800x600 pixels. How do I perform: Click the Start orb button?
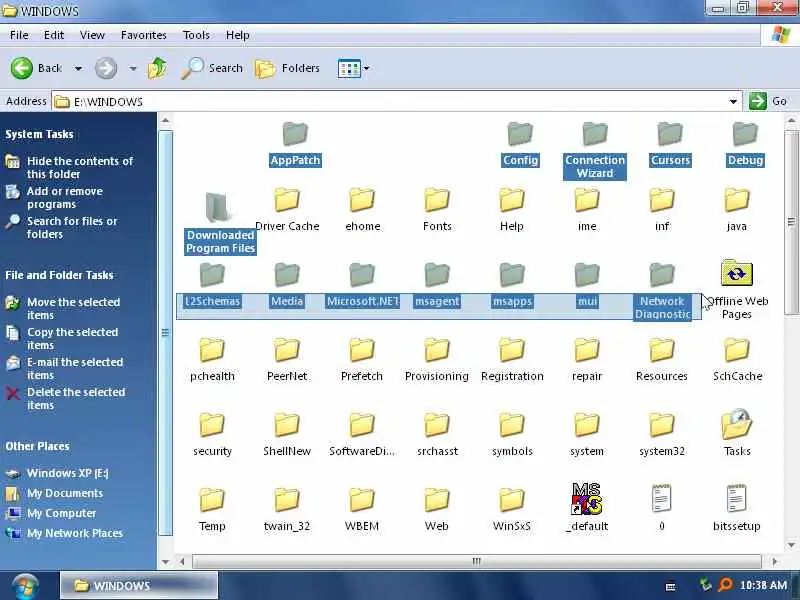(26, 586)
